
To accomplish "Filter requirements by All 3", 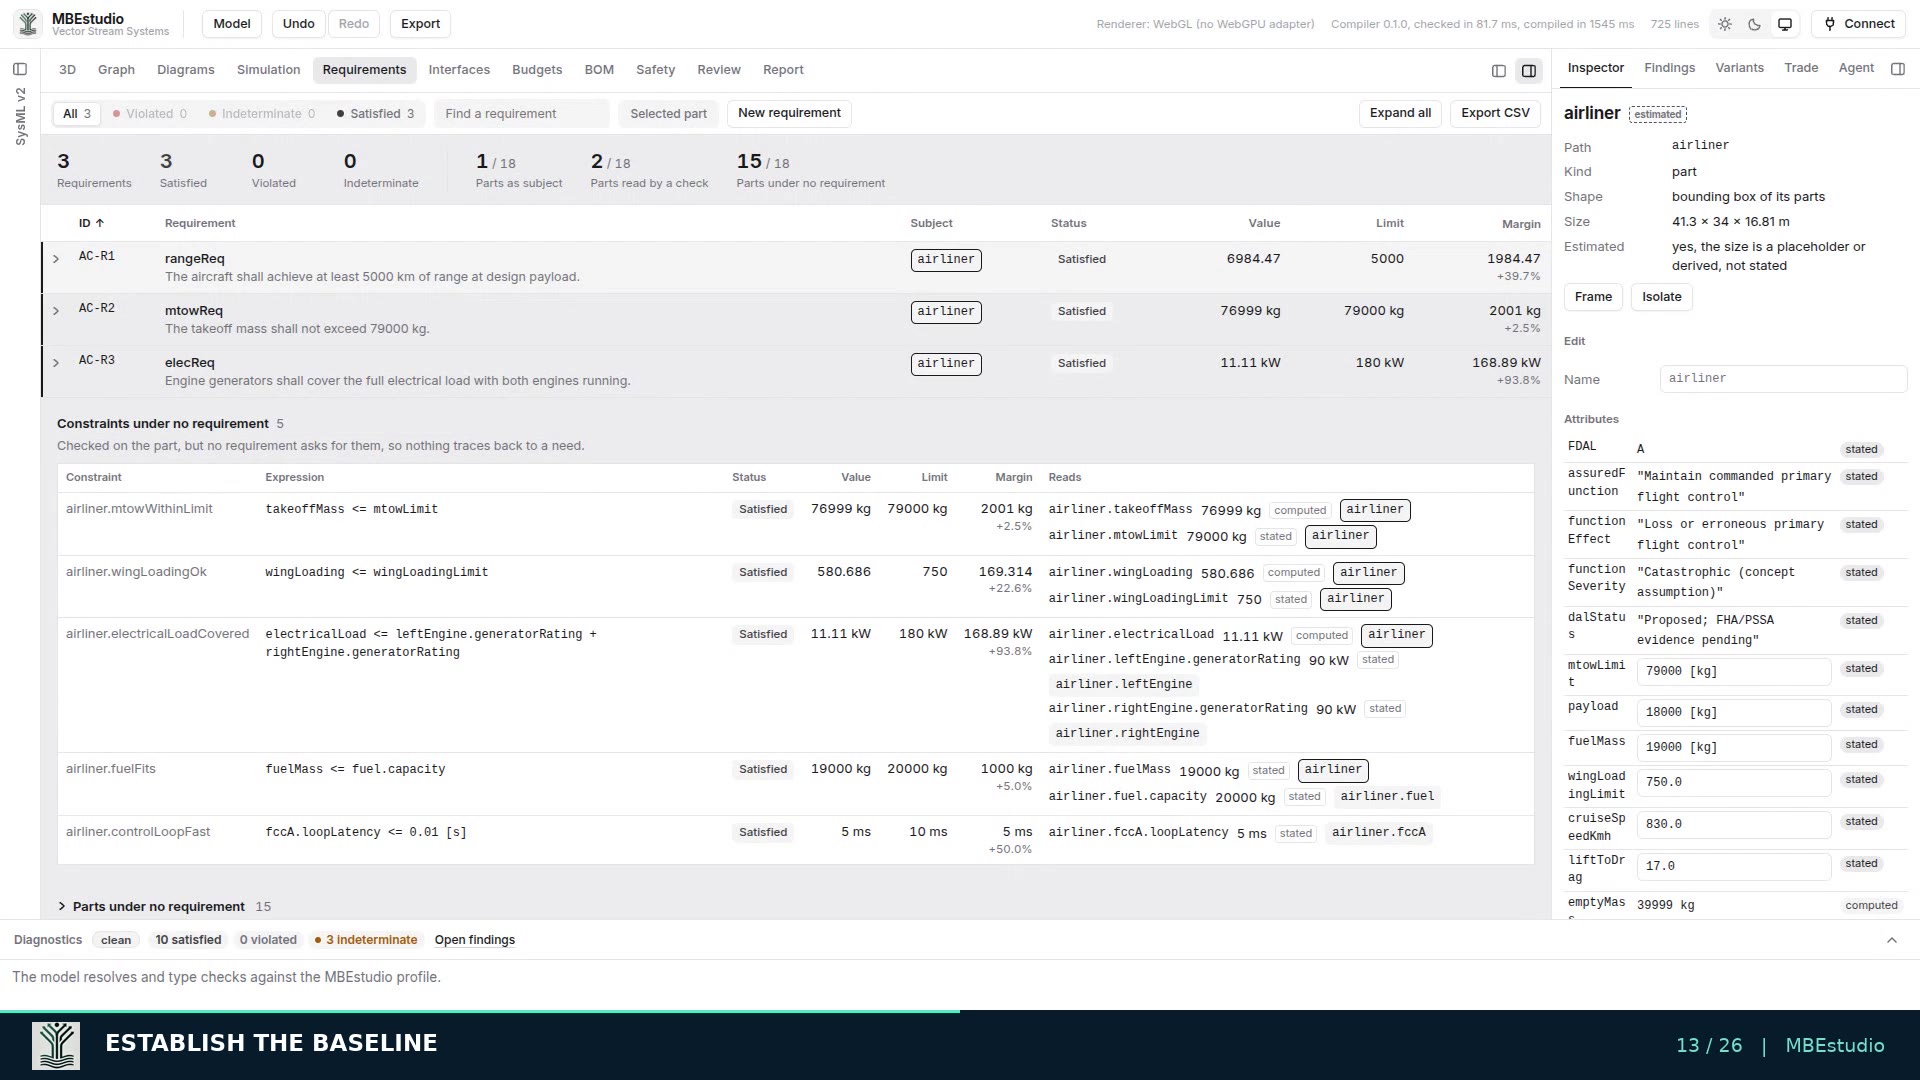I will pos(77,114).
